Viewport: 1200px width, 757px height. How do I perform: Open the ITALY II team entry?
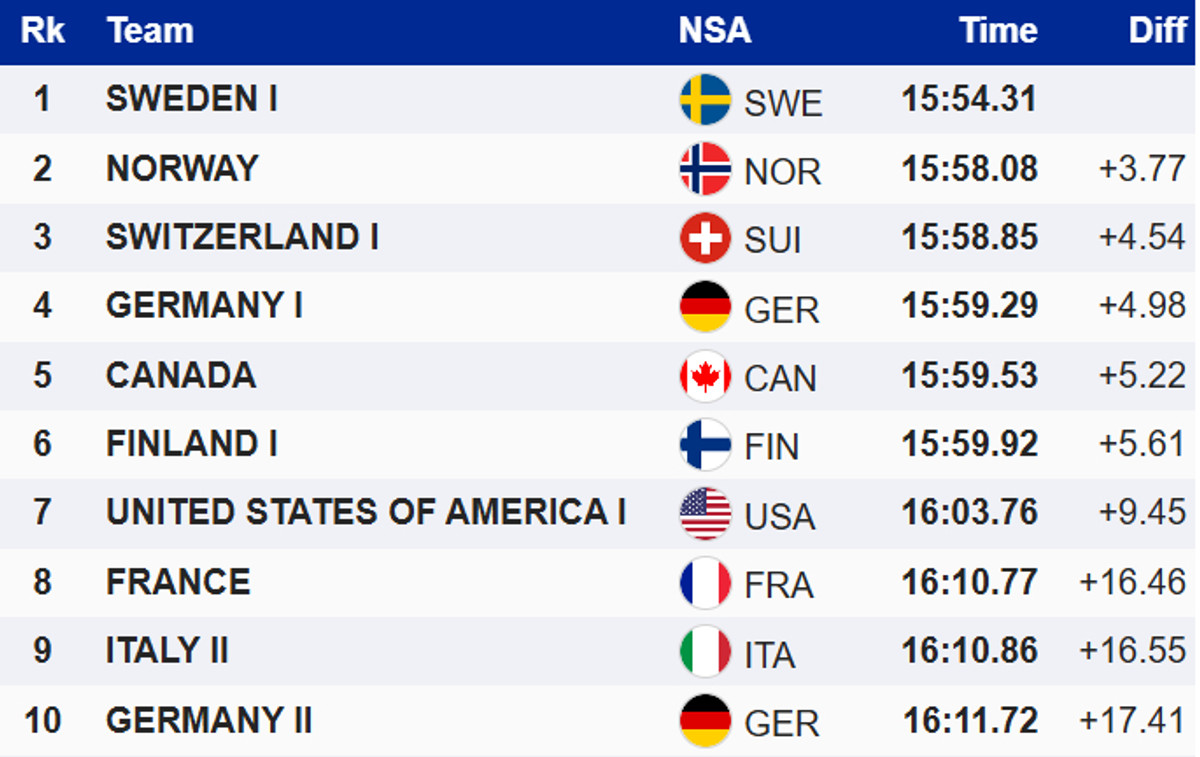pos(167,651)
